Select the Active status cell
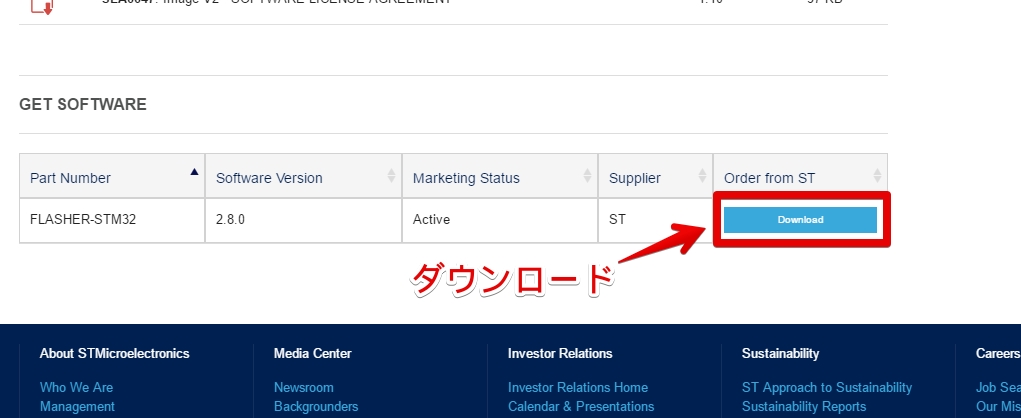Screen dimensions: 1021x418 [x=500, y=220]
